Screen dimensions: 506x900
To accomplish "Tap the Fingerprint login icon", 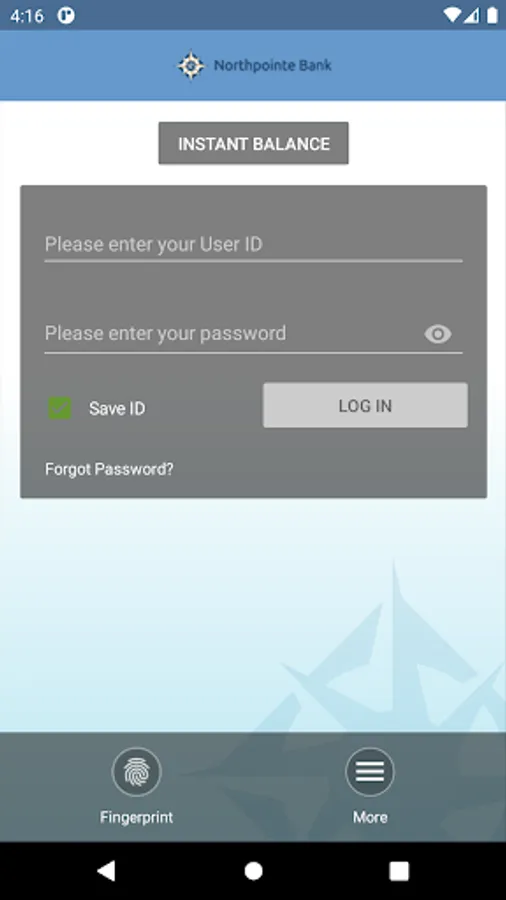I will coord(137,772).
